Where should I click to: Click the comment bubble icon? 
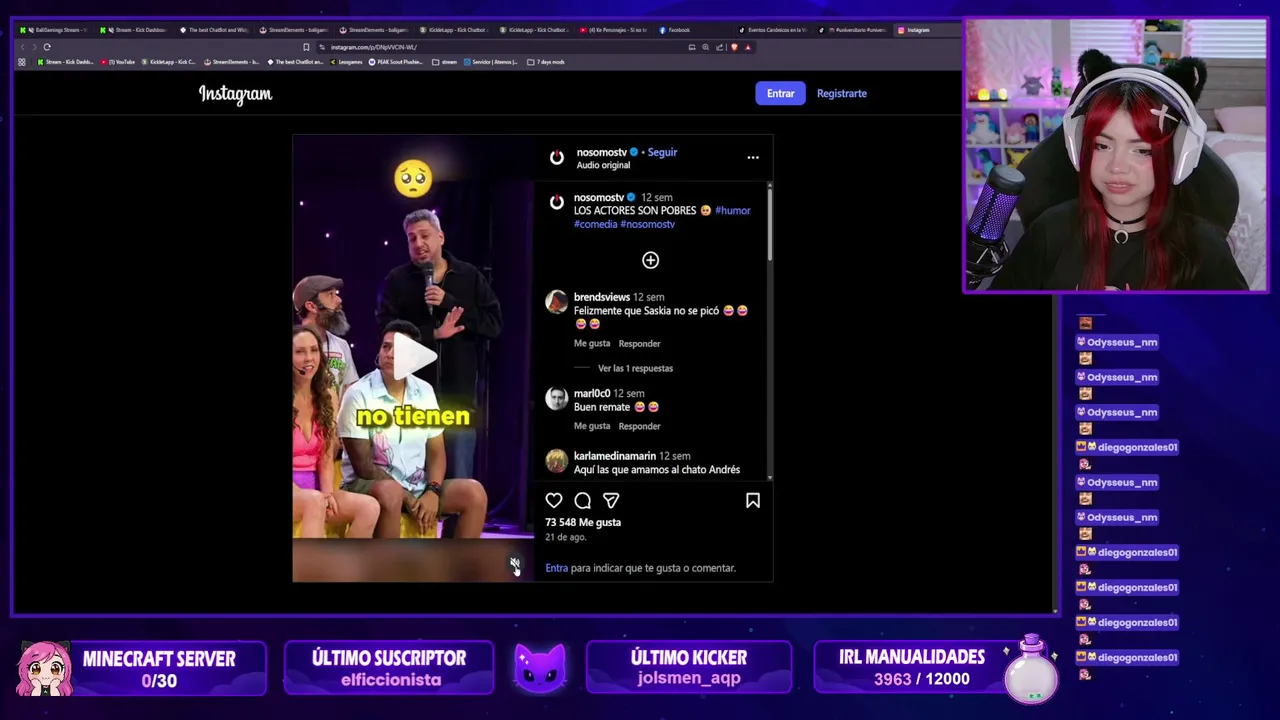(x=582, y=500)
